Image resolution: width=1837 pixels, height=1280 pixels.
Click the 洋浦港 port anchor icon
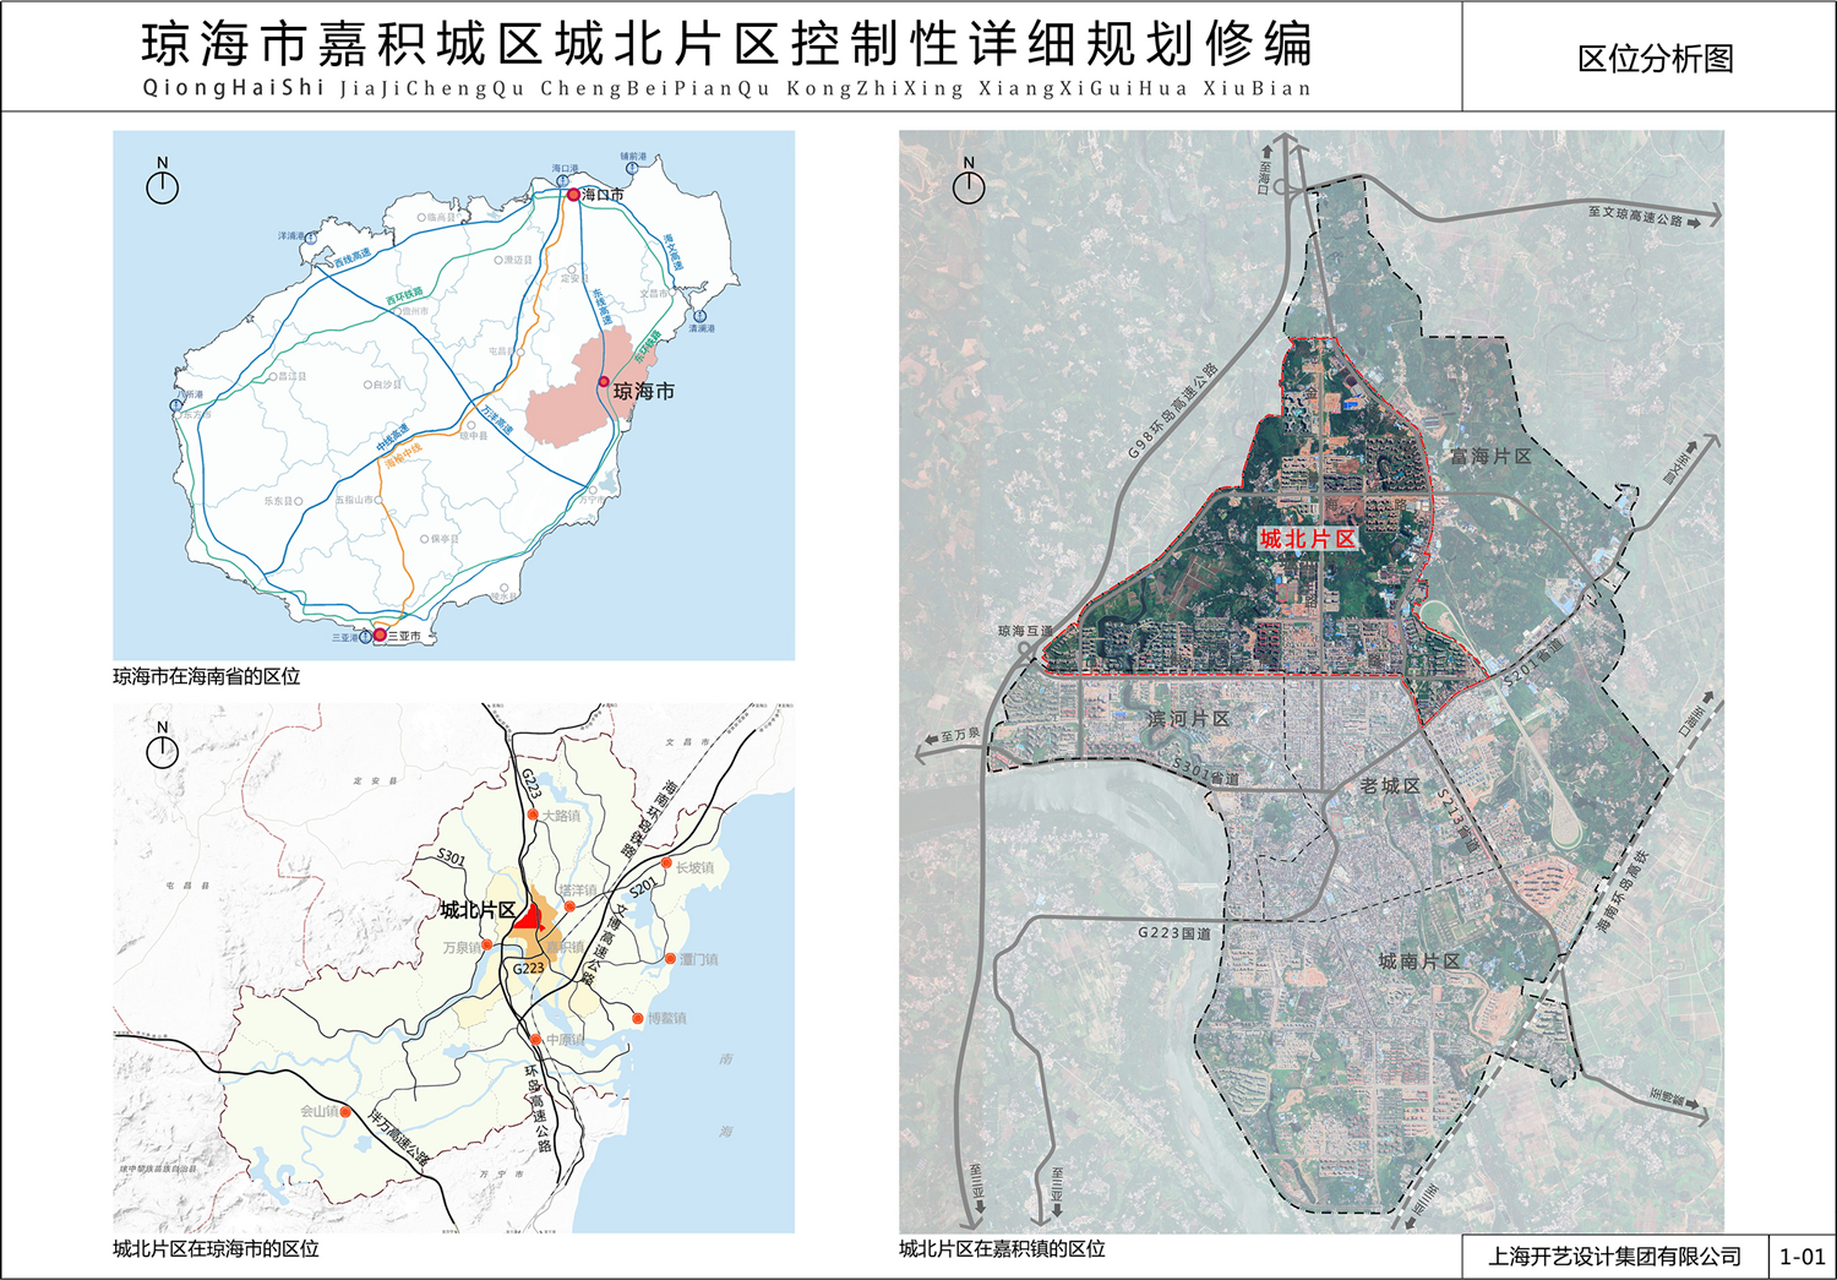pyautogui.click(x=311, y=238)
